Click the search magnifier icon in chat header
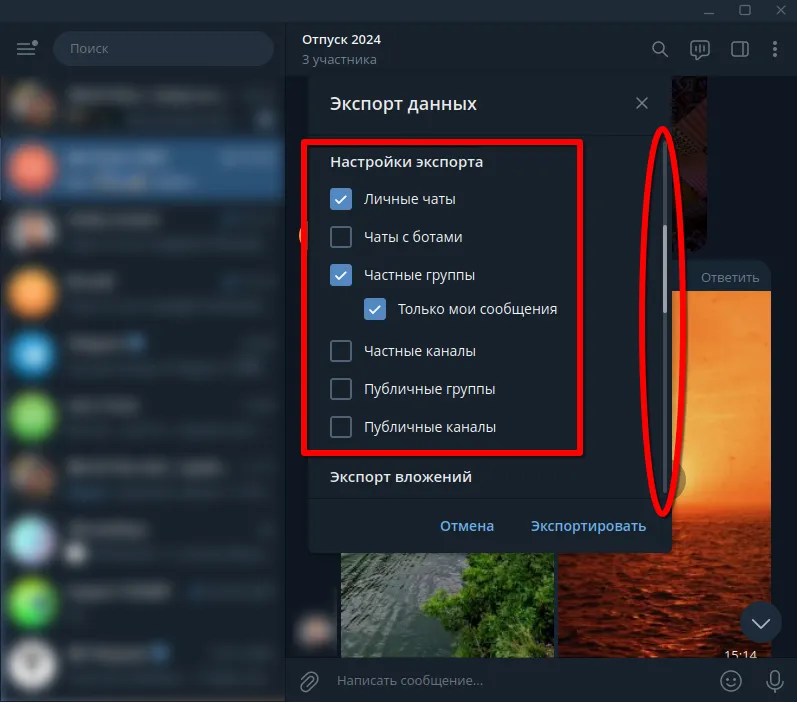 click(660, 49)
